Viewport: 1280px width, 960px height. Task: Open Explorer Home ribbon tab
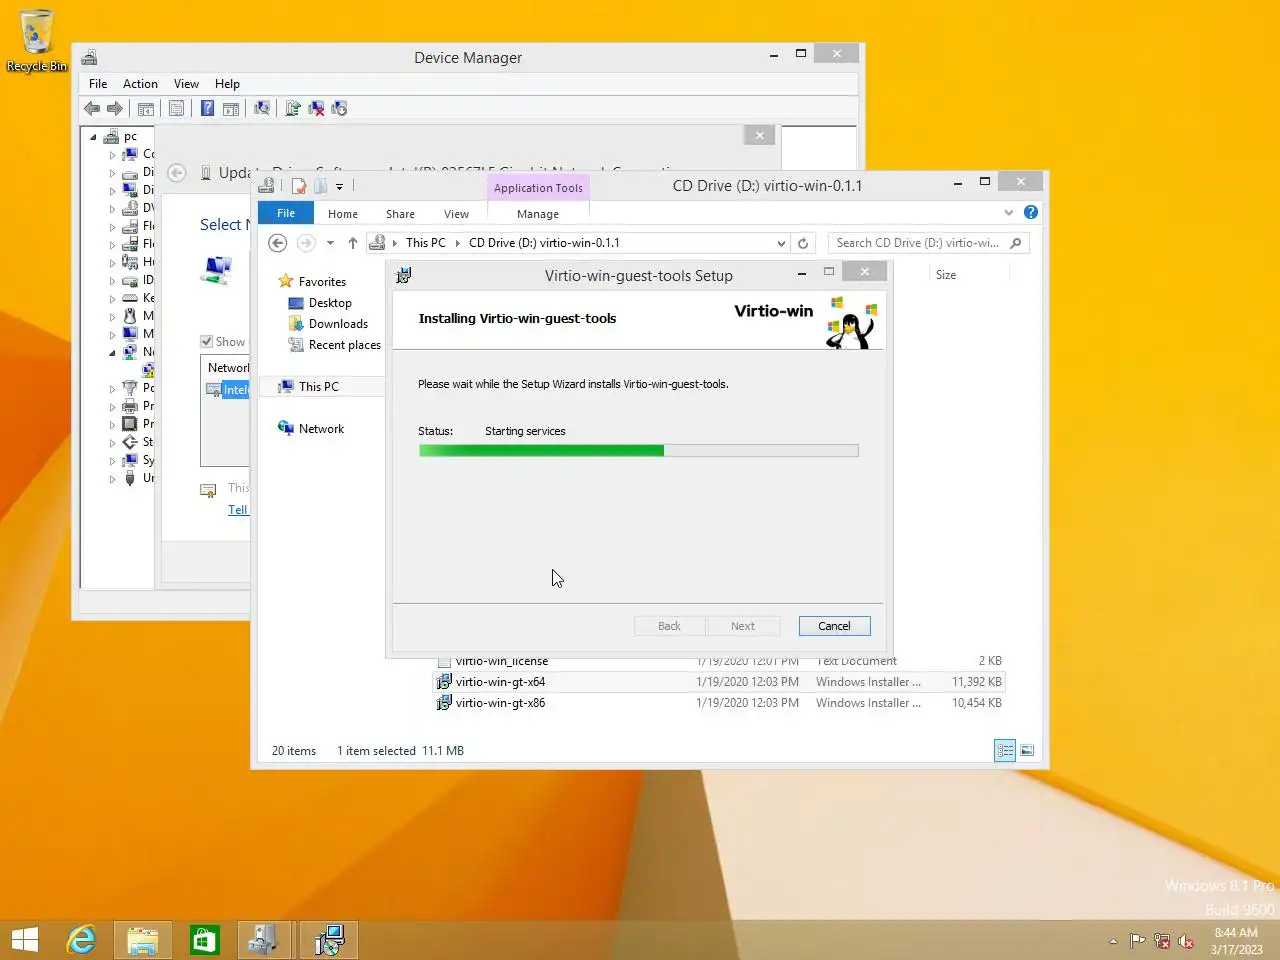click(343, 214)
